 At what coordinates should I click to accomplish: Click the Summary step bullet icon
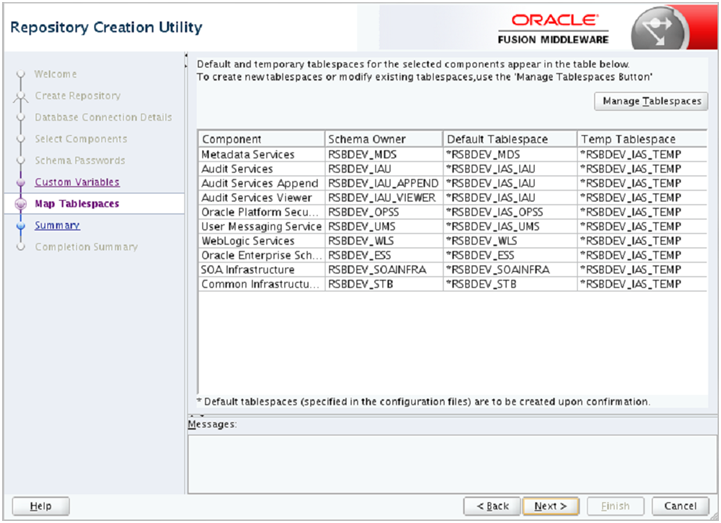click(x=21, y=226)
